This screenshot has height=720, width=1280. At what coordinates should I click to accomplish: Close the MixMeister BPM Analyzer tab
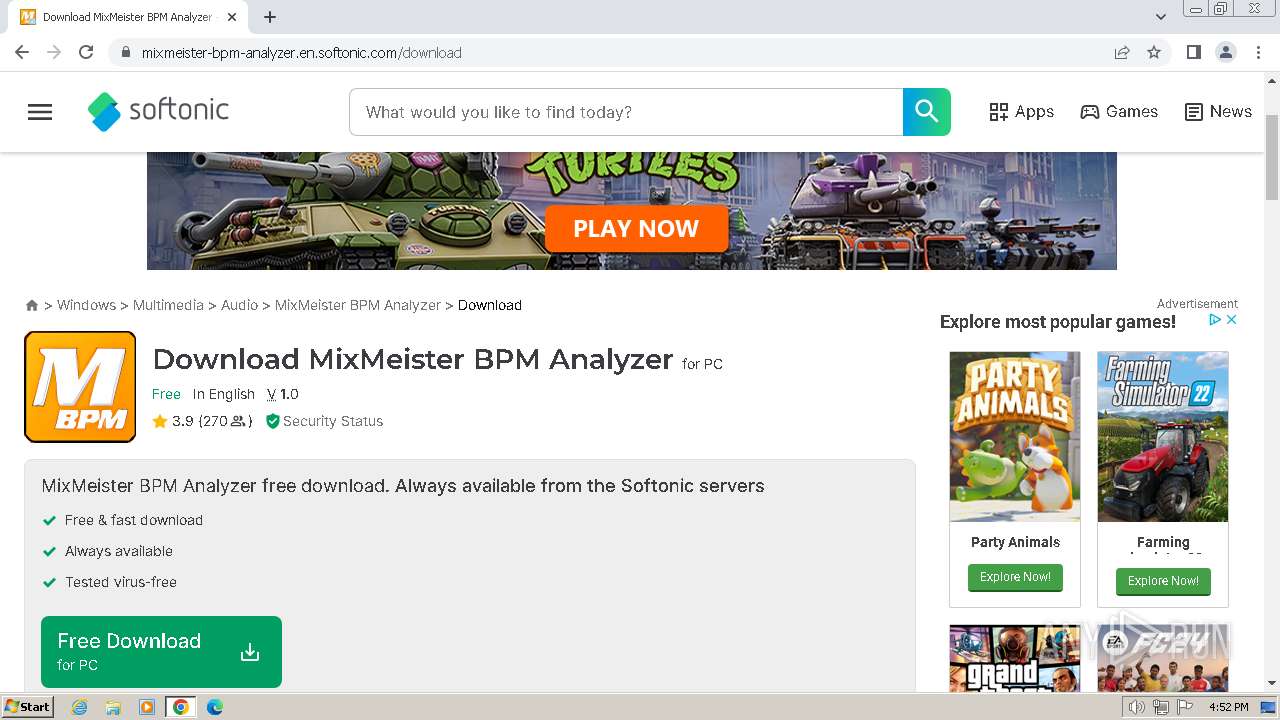pos(231,17)
